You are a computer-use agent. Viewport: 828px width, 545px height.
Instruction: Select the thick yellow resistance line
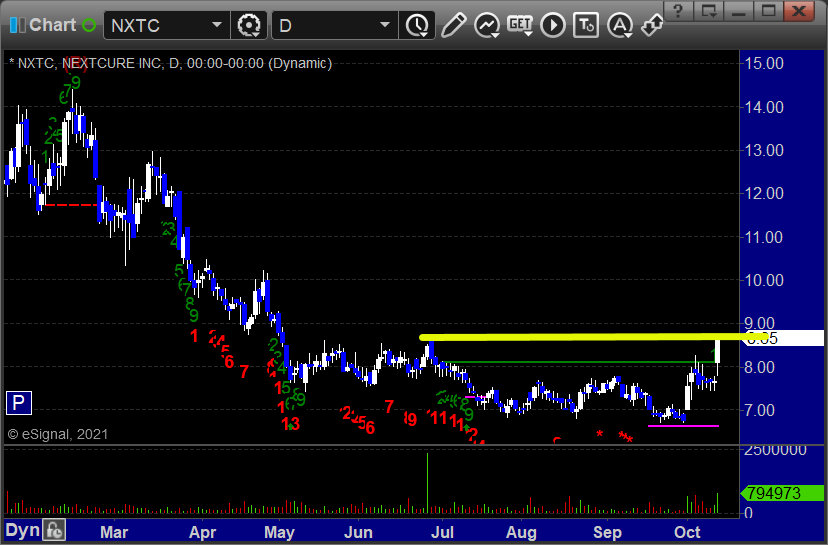point(594,336)
